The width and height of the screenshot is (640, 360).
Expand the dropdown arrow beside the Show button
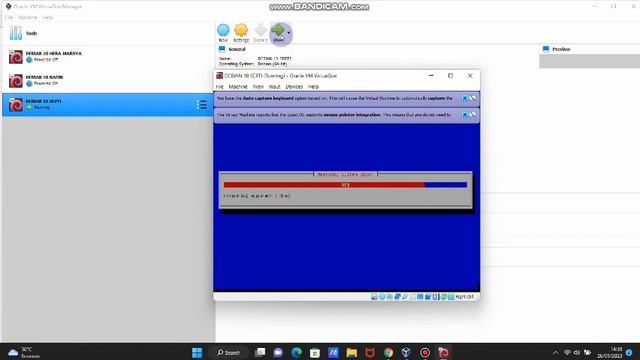coord(289,33)
